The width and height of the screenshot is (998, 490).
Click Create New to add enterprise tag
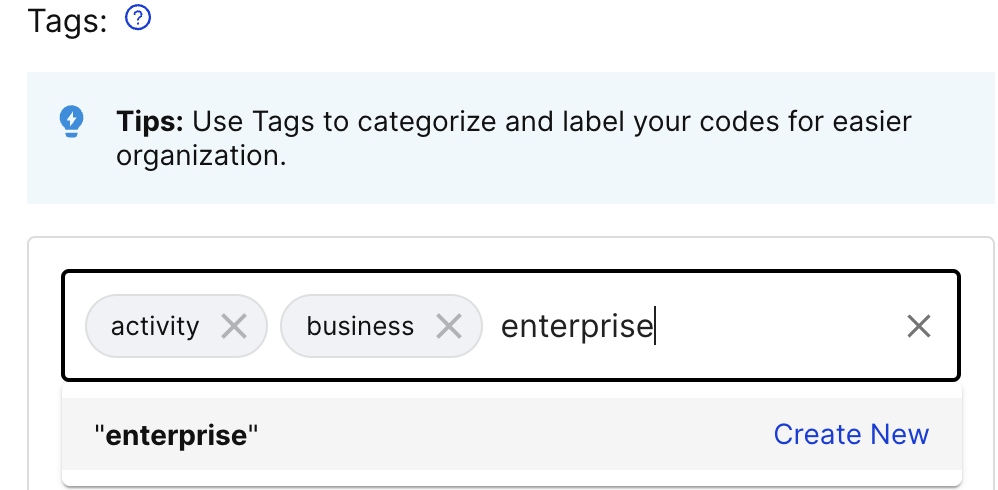pos(851,435)
